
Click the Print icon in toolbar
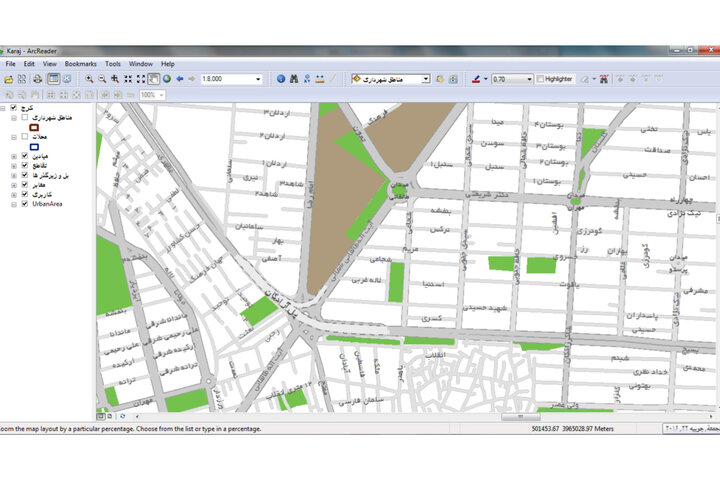coord(38,79)
